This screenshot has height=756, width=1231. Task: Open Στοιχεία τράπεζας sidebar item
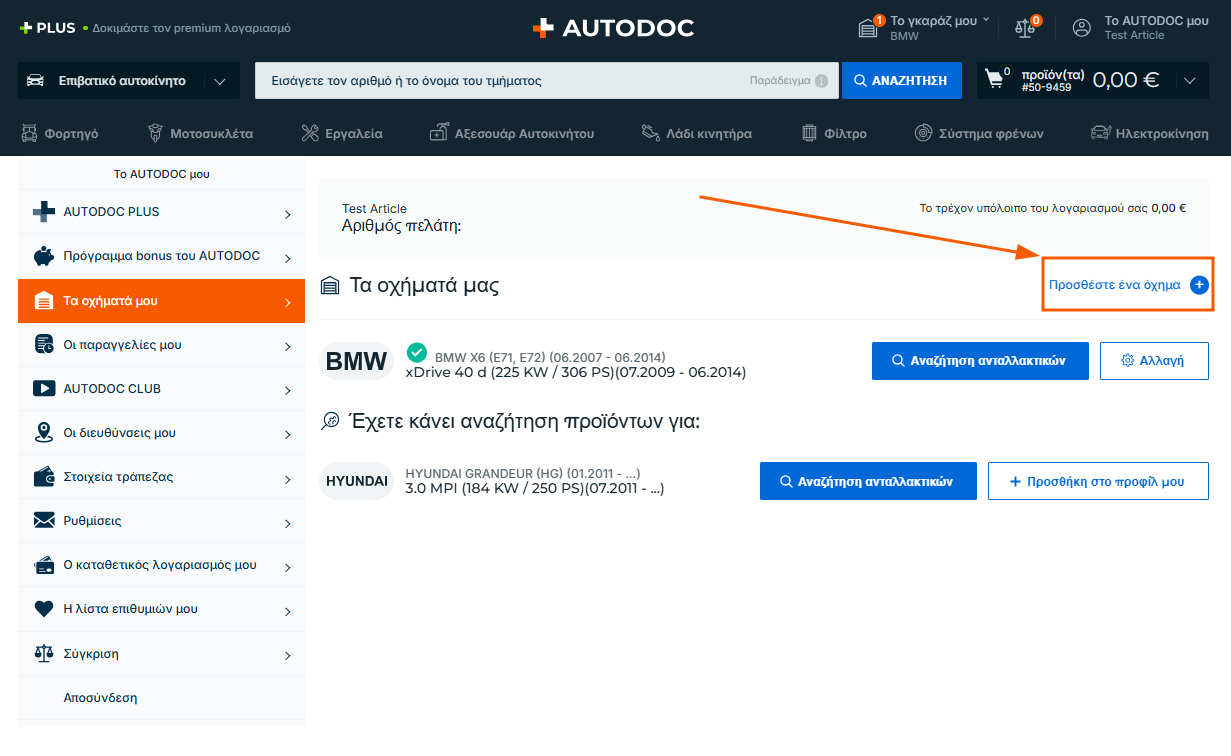161,477
